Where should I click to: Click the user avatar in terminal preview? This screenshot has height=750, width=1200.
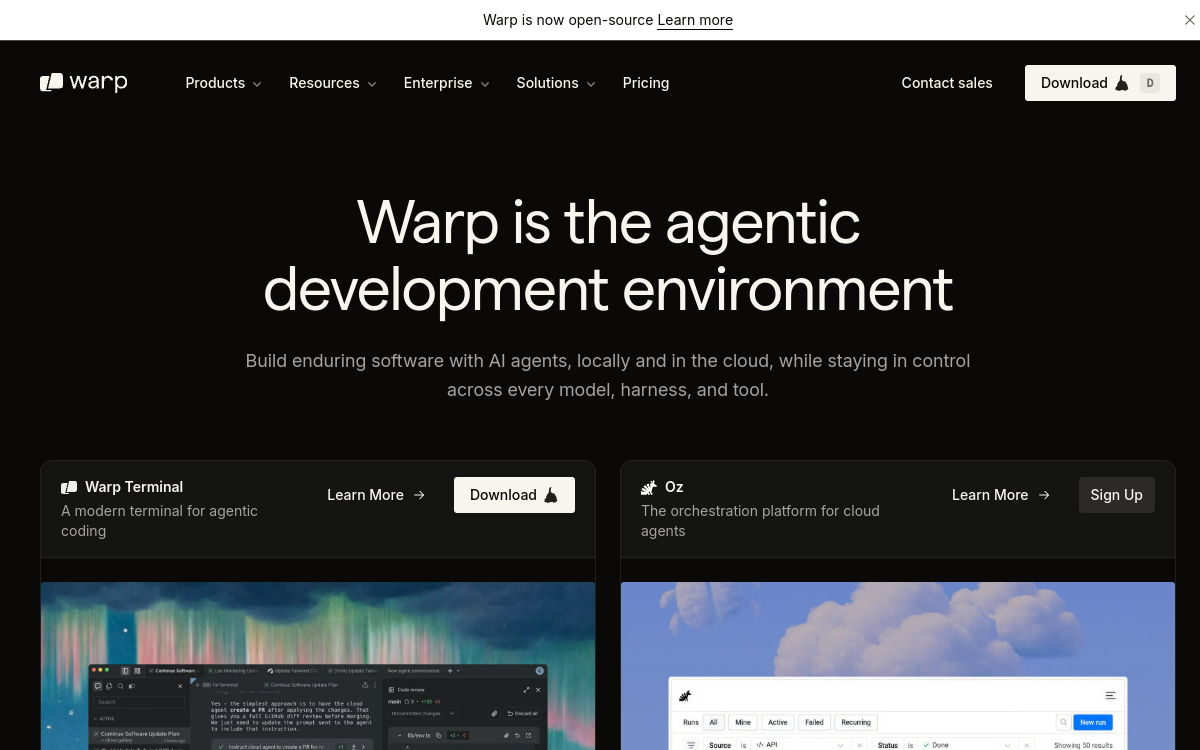pyautogui.click(x=540, y=671)
